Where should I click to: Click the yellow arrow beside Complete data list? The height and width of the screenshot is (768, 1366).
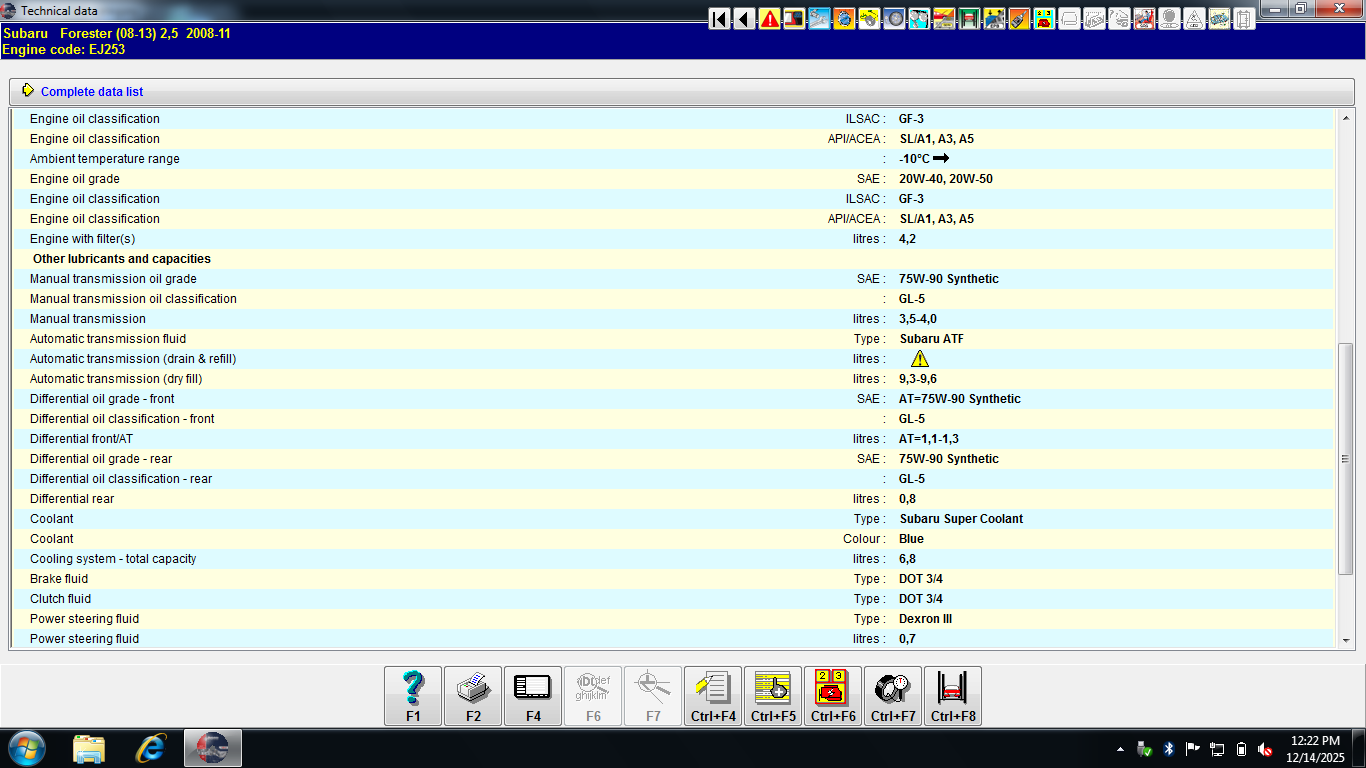tap(28, 91)
